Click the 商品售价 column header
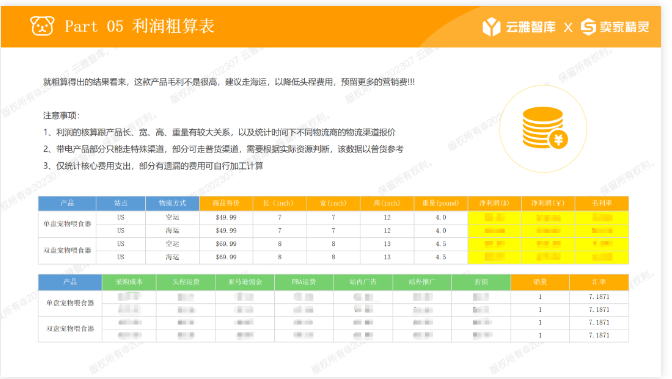 (x=226, y=203)
